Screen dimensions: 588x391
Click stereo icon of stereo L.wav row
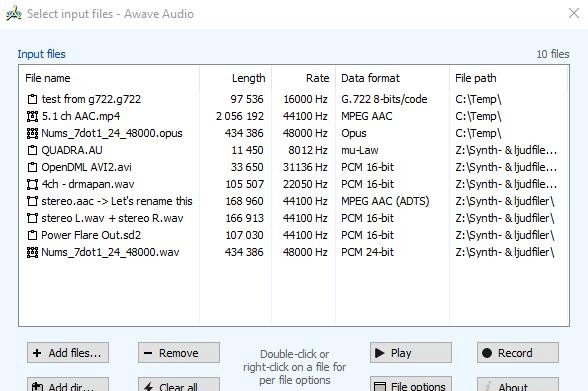[32, 218]
